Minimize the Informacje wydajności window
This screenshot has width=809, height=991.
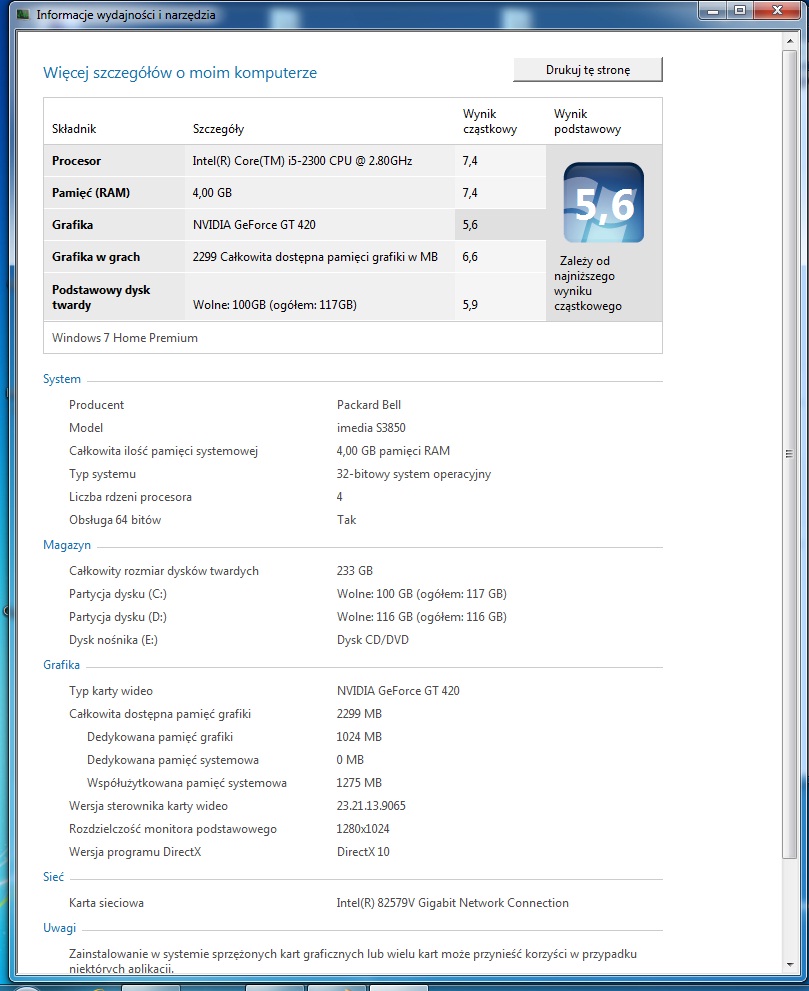point(714,10)
